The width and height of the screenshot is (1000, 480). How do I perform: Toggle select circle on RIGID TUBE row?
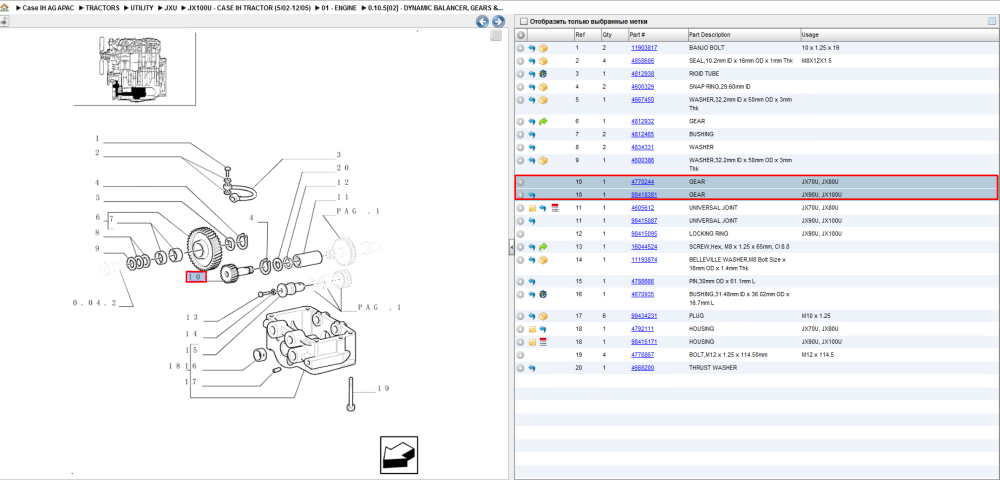click(521, 74)
